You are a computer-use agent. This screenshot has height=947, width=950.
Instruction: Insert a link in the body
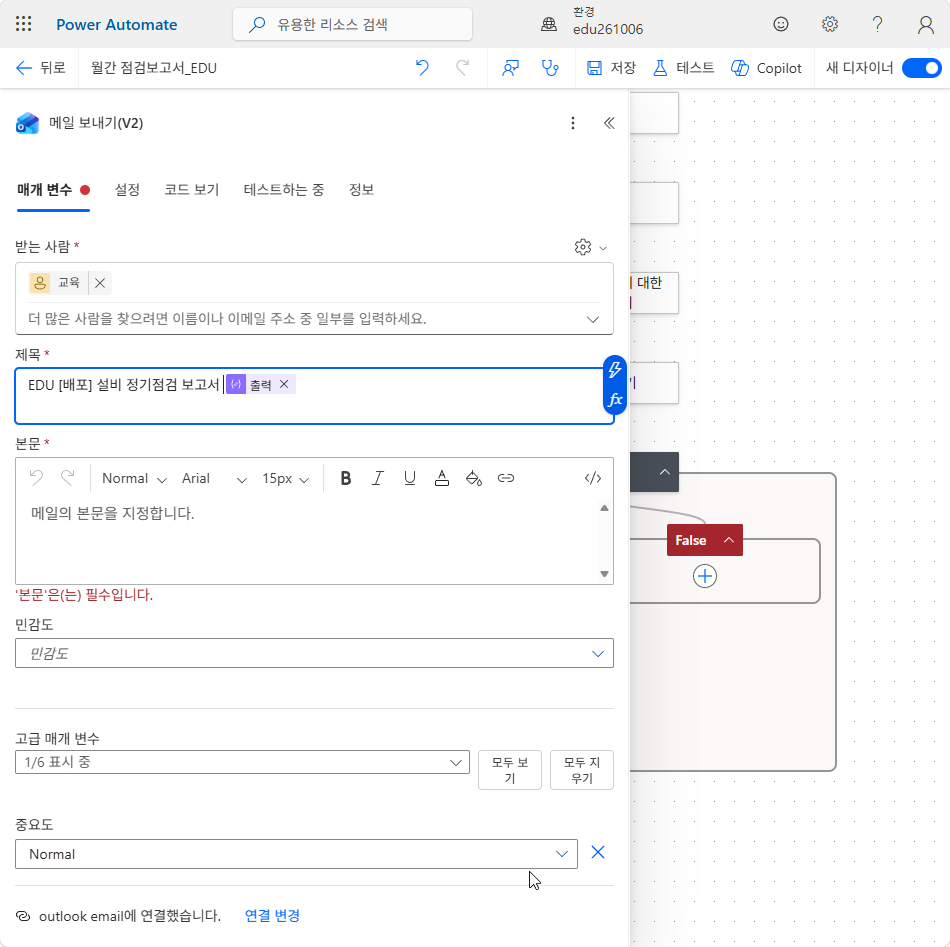[x=506, y=478]
